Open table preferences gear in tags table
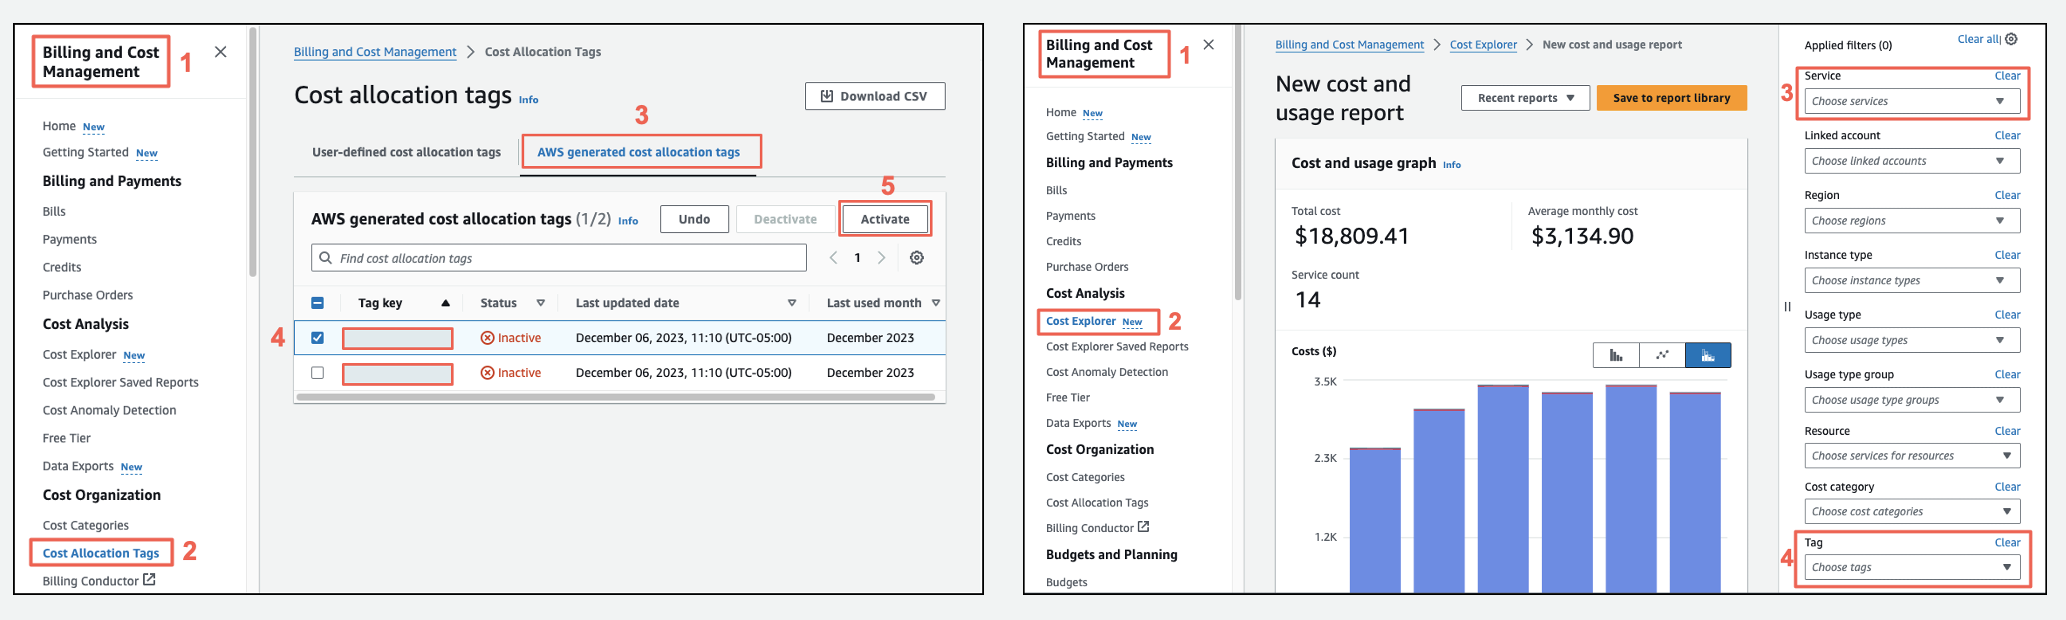Screen dimensions: 2066x620 [917, 258]
